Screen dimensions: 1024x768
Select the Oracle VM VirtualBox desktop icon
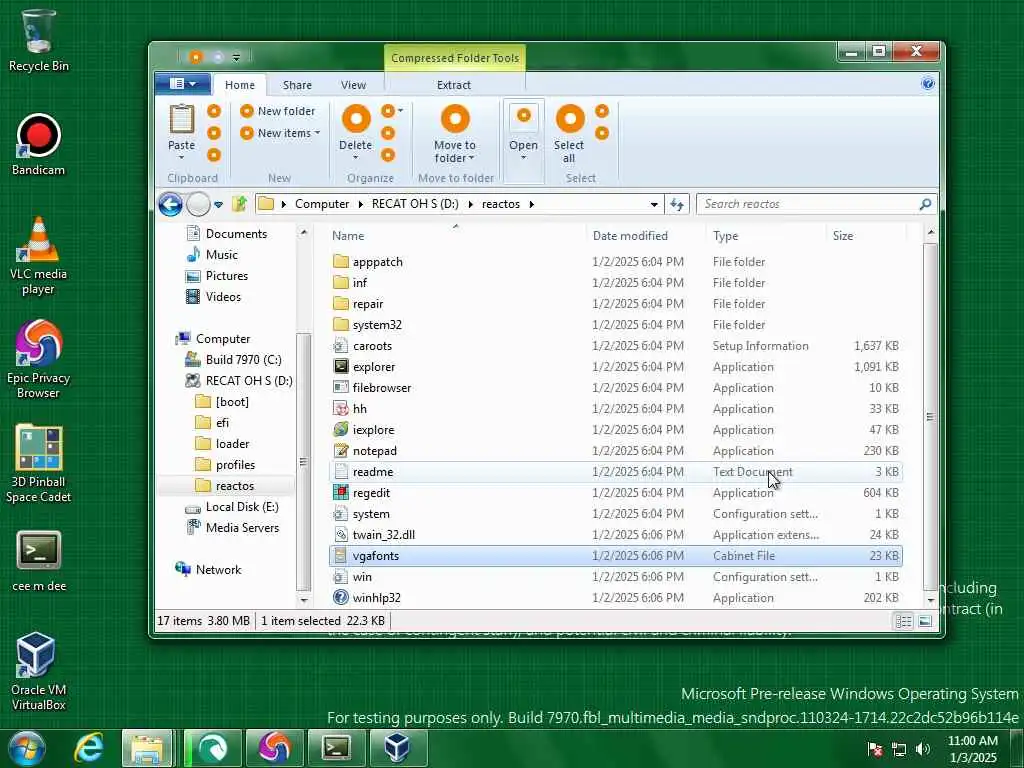point(39,671)
